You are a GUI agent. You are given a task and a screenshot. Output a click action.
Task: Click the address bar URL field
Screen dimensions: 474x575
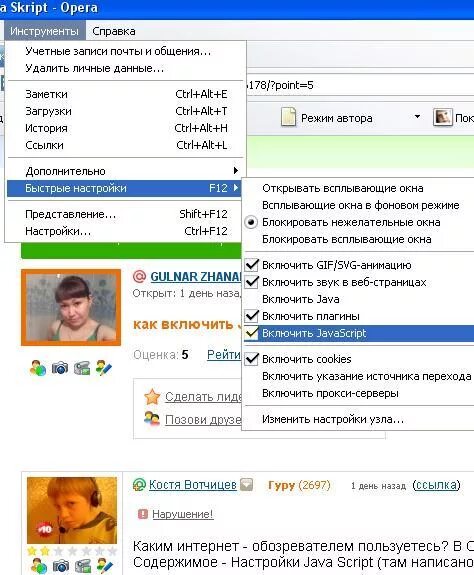[x=359, y=85]
